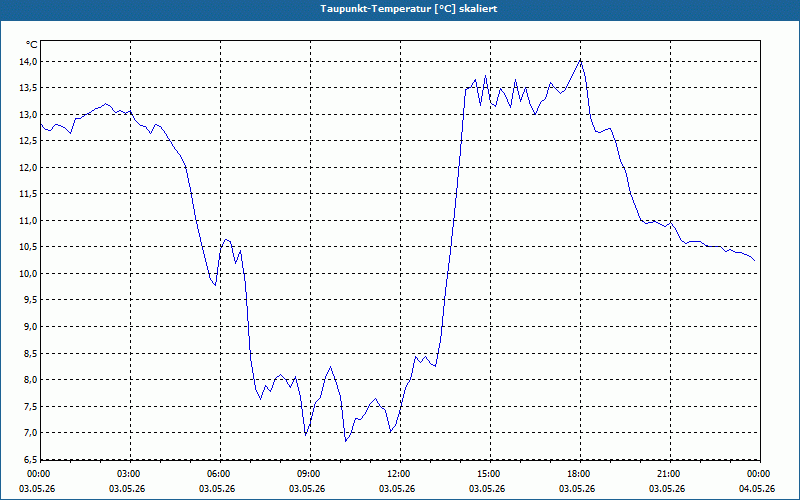The width and height of the screenshot is (800, 500).
Task: Select the 03.05.26 date below 03:00
Action: pos(127,489)
